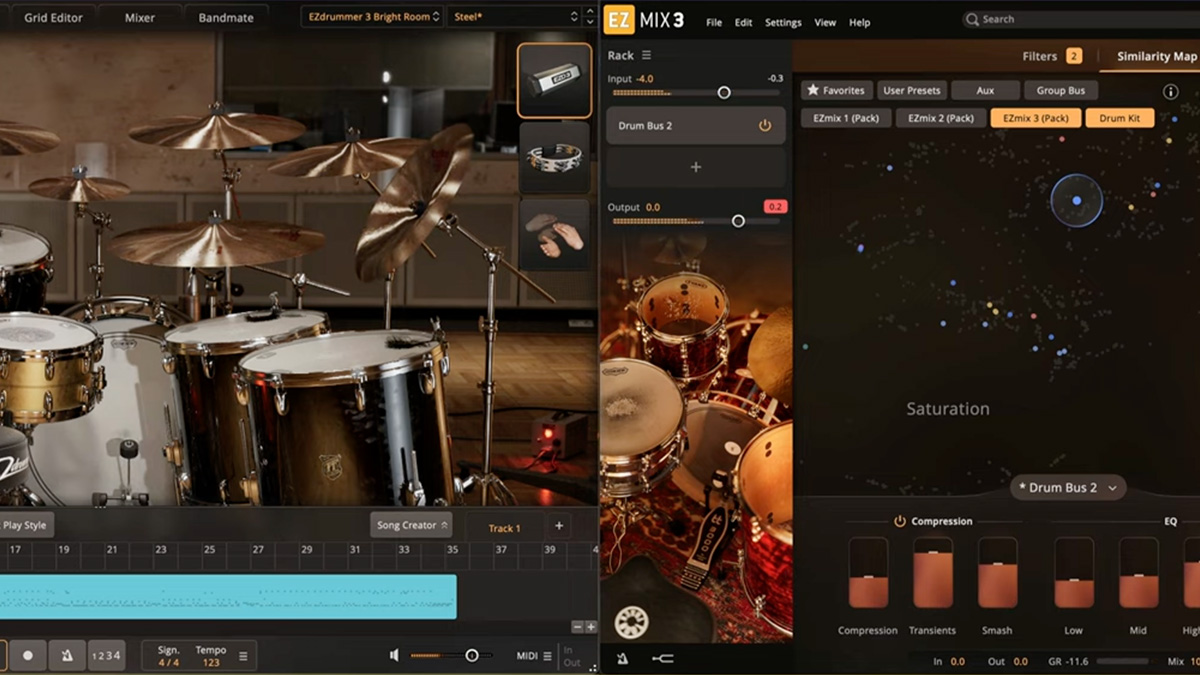Viewport: 1200px width, 675px height.
Task: Toggle the EZmix 1 (Pack) filter
Action: (846, 118)
